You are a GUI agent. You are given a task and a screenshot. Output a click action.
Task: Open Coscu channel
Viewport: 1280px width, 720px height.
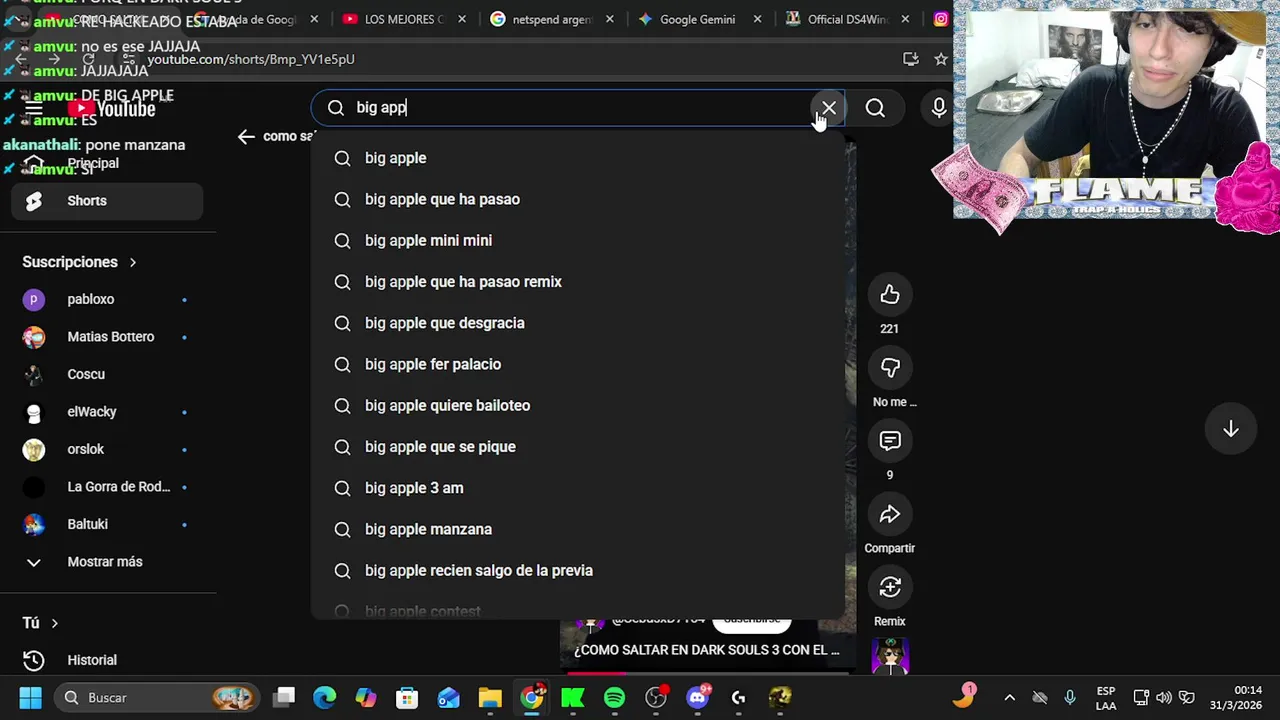click(107, 374)
